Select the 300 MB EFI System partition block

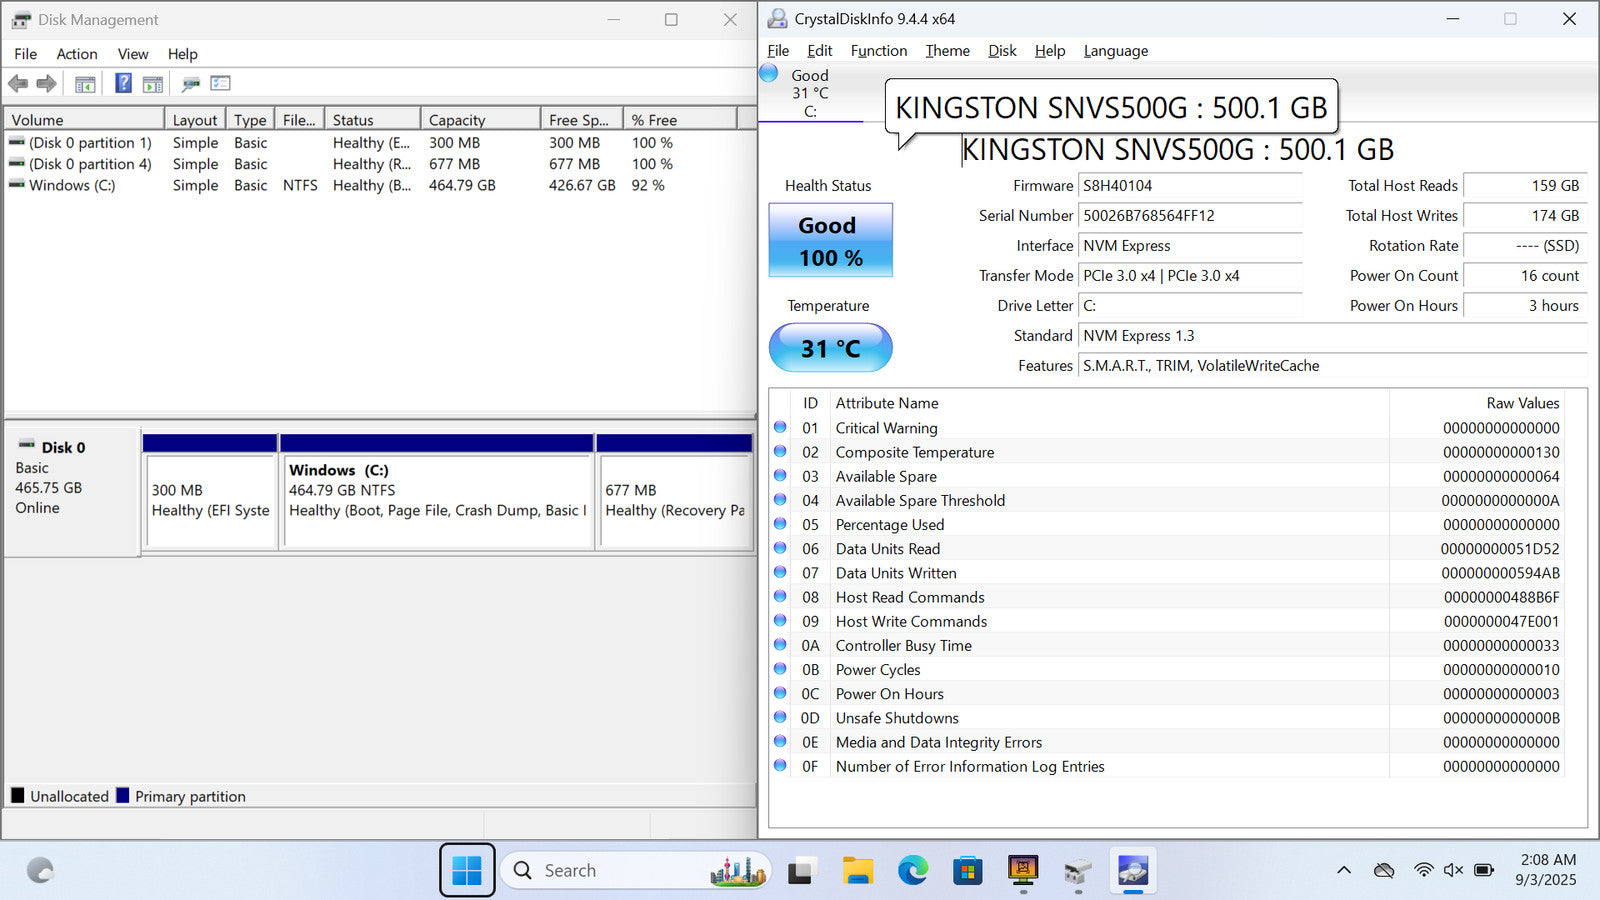pyautogui.click(x=210, y=492)
